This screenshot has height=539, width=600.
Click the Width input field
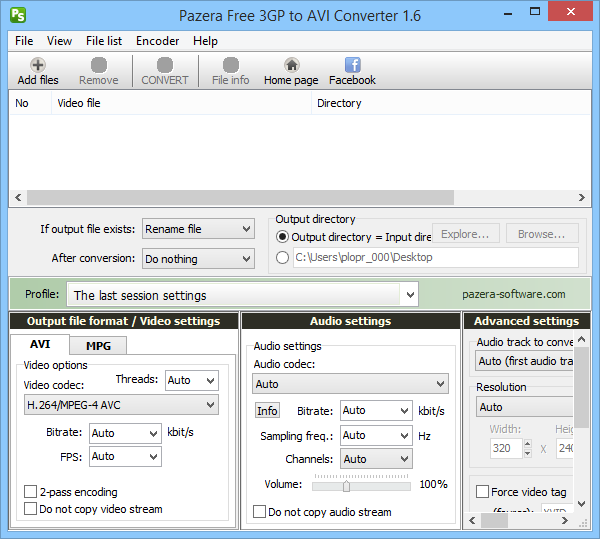pos(506,448)
